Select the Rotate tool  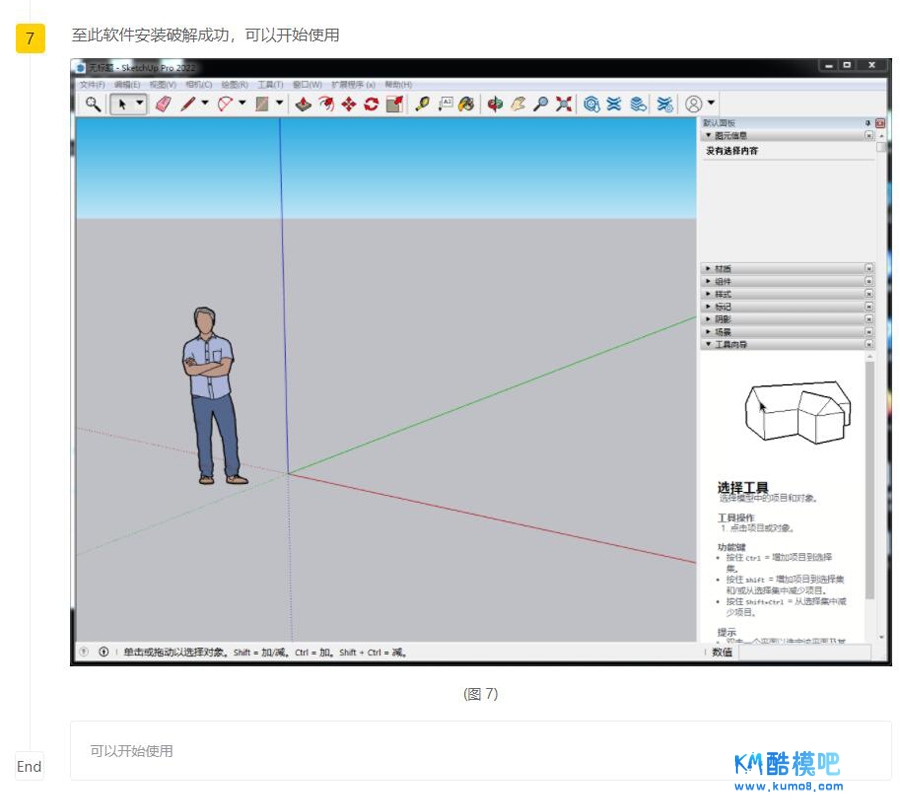(x=371, y=104)
